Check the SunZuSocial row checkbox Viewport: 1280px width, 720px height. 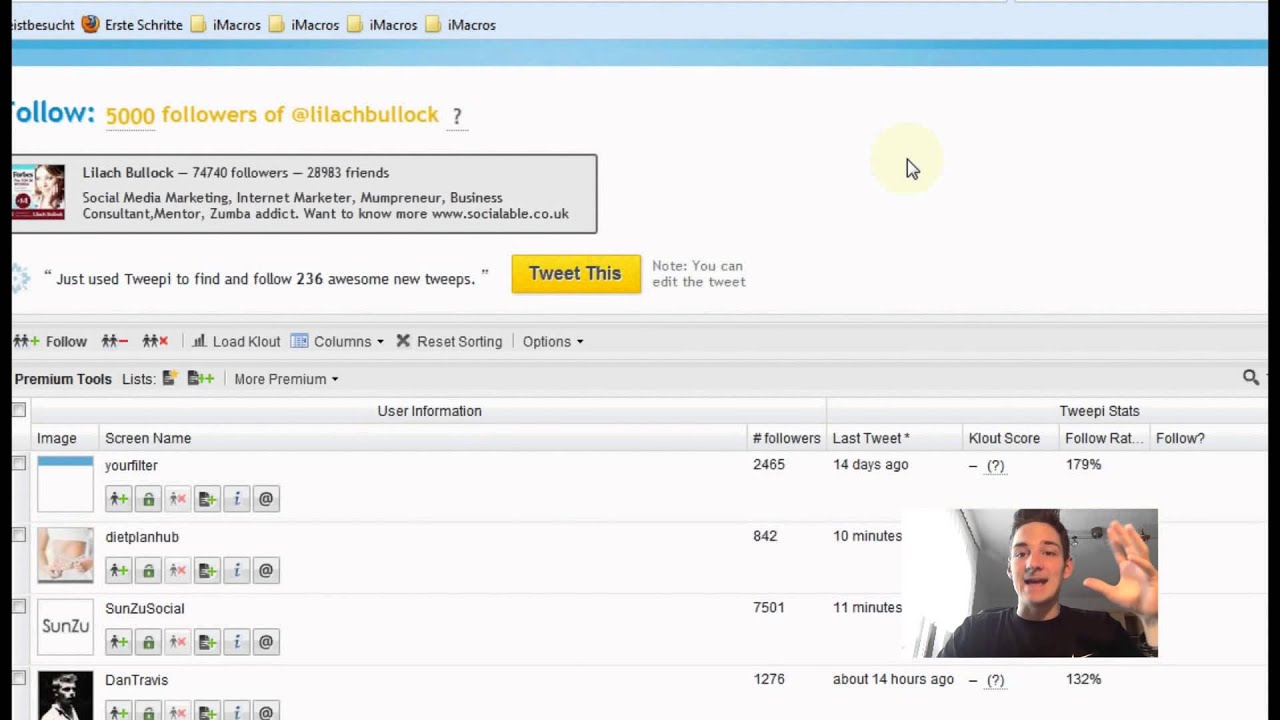(19, 606)
